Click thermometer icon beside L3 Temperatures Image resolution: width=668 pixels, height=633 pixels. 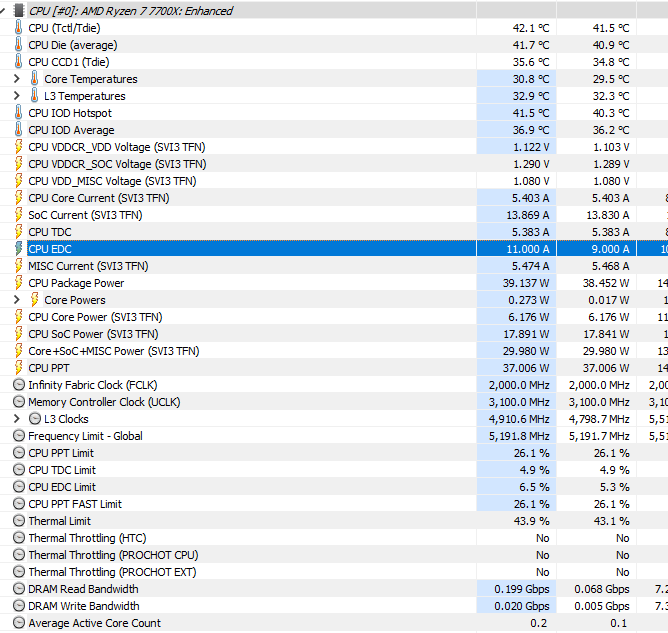click(35, 96)
